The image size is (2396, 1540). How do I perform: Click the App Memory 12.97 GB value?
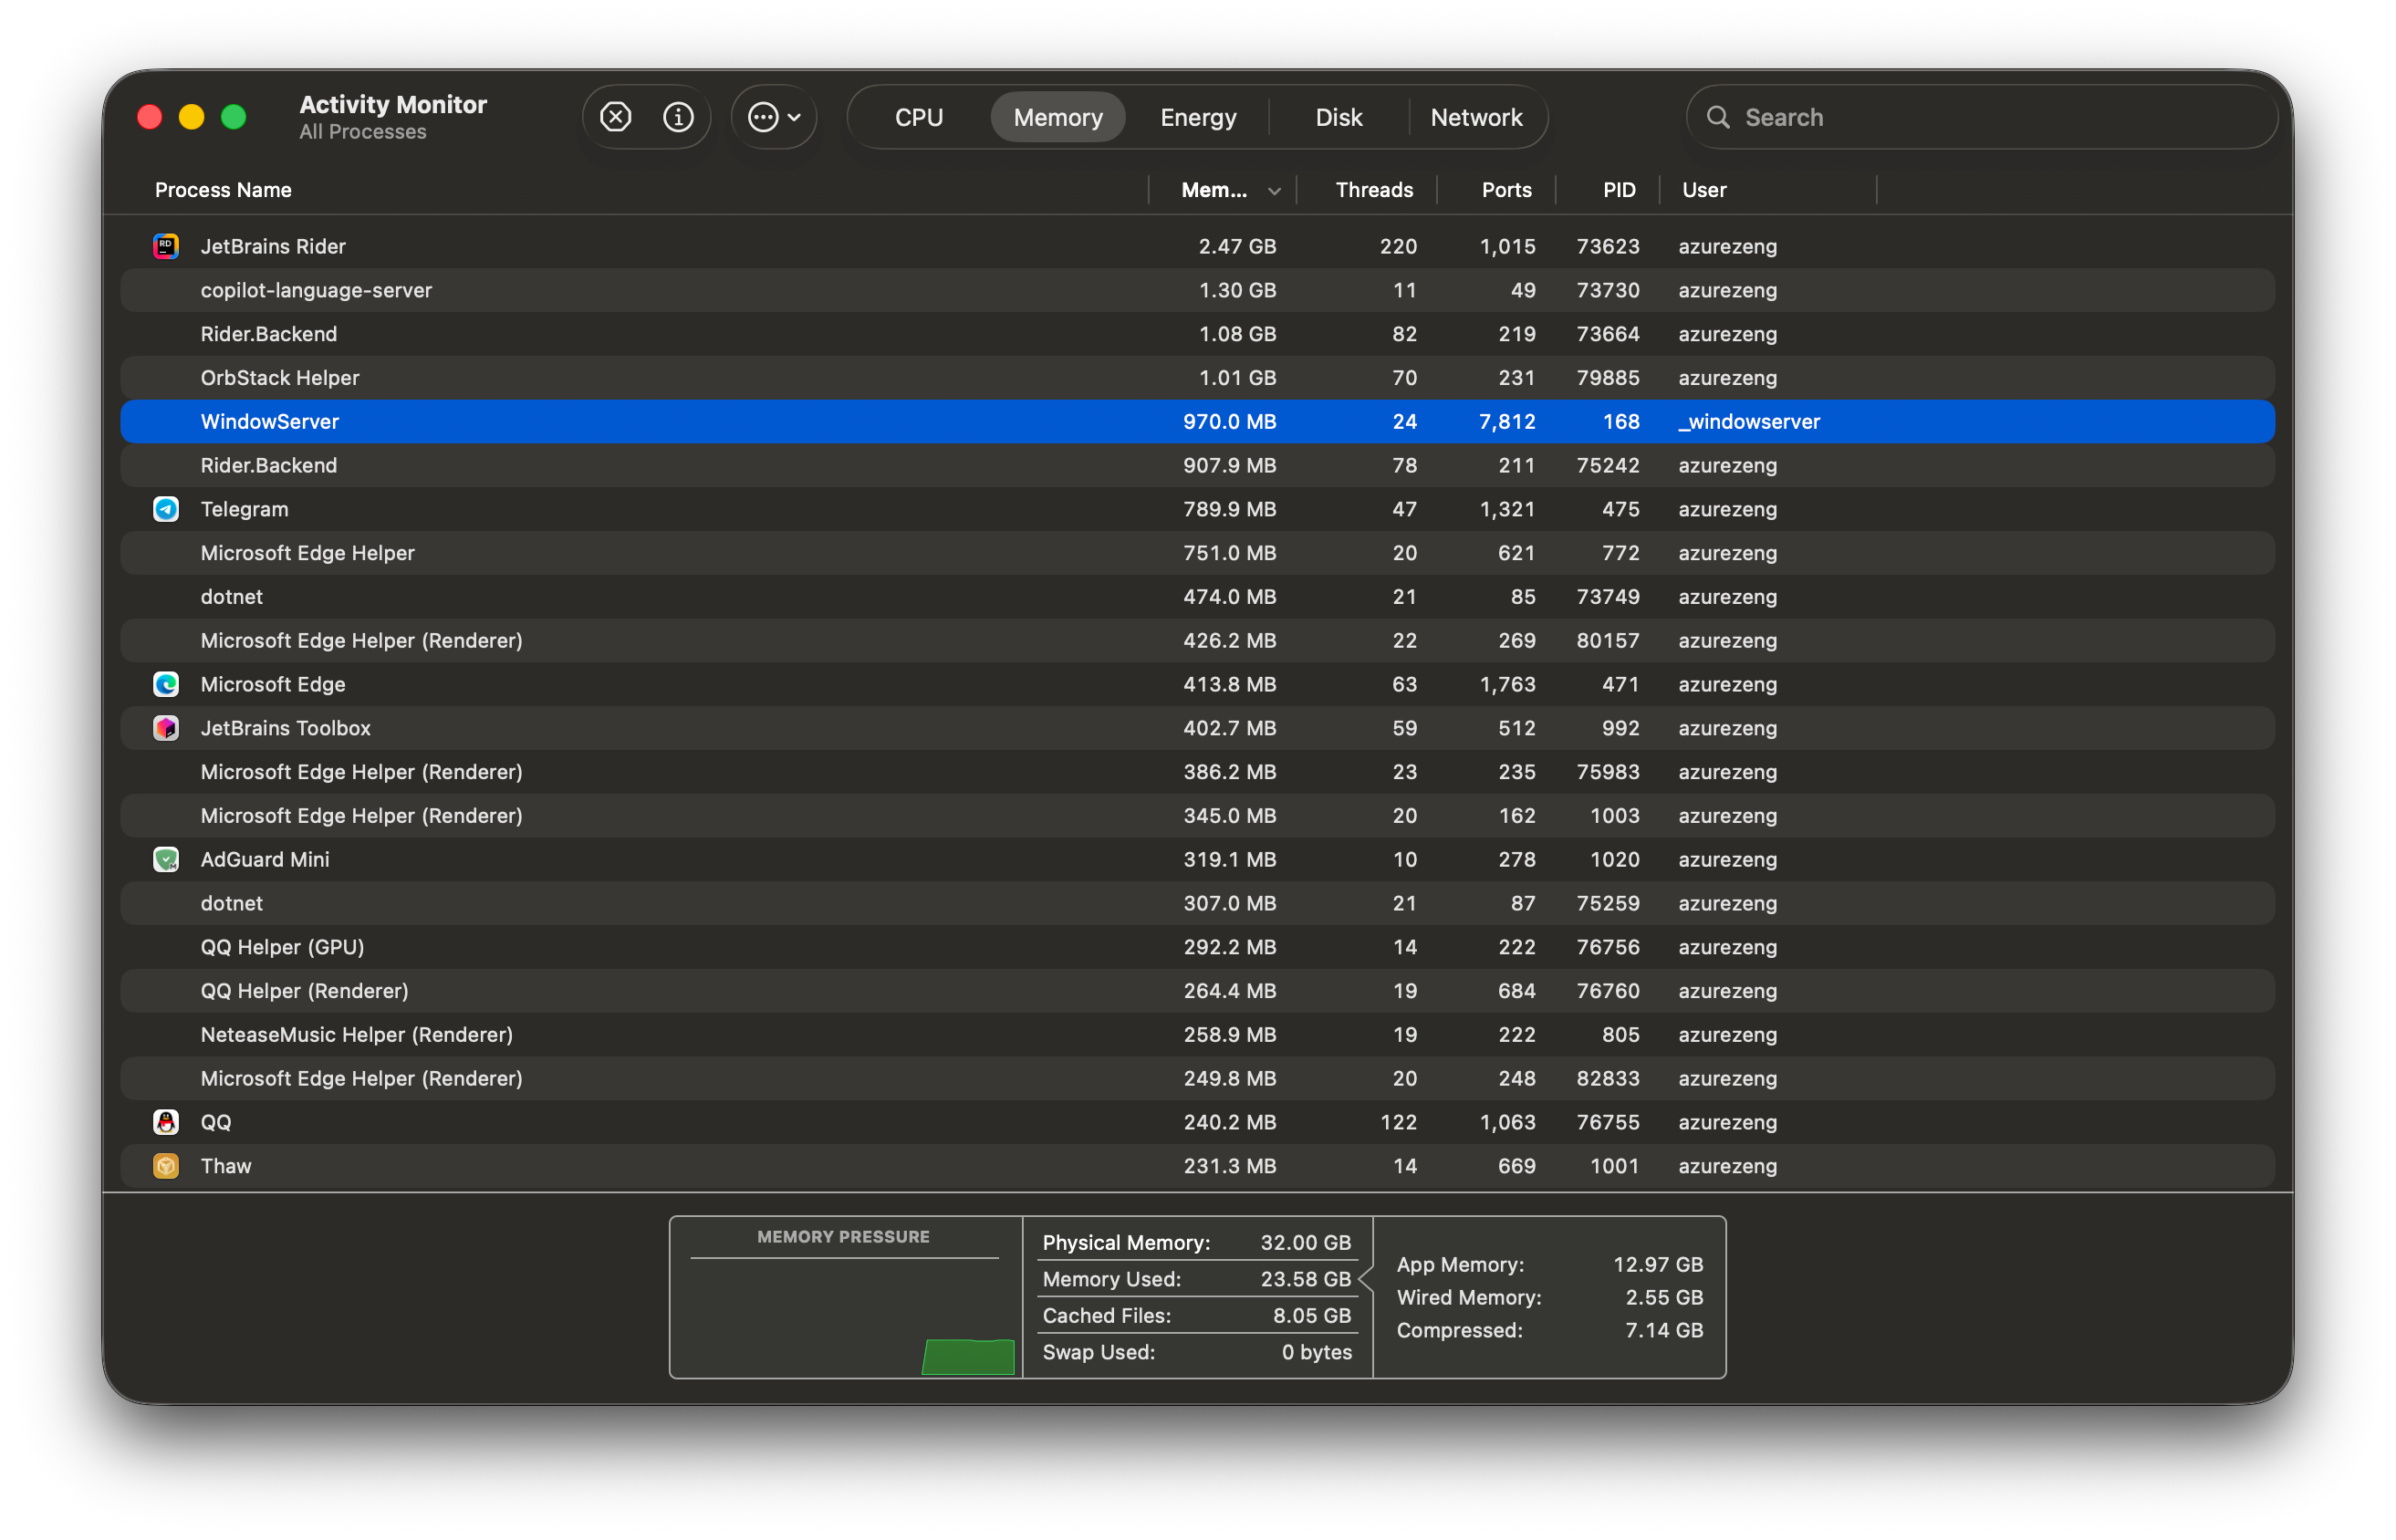click(x=1657, y=1264)
